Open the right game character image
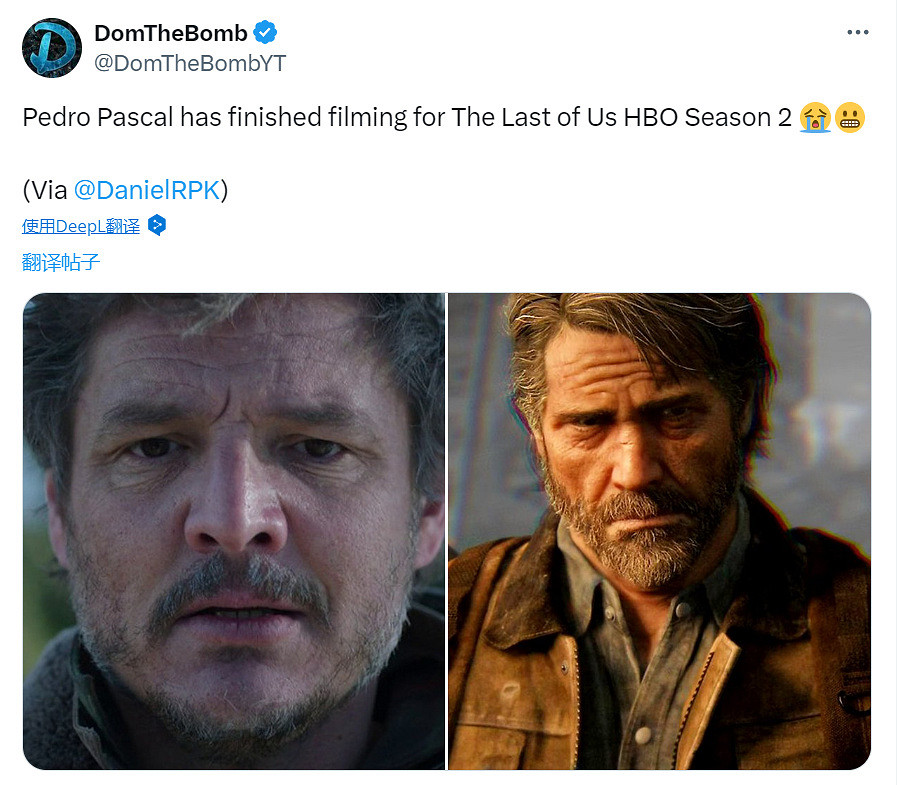Viewport: 897px width, 785px height. [x=659, y=531]
